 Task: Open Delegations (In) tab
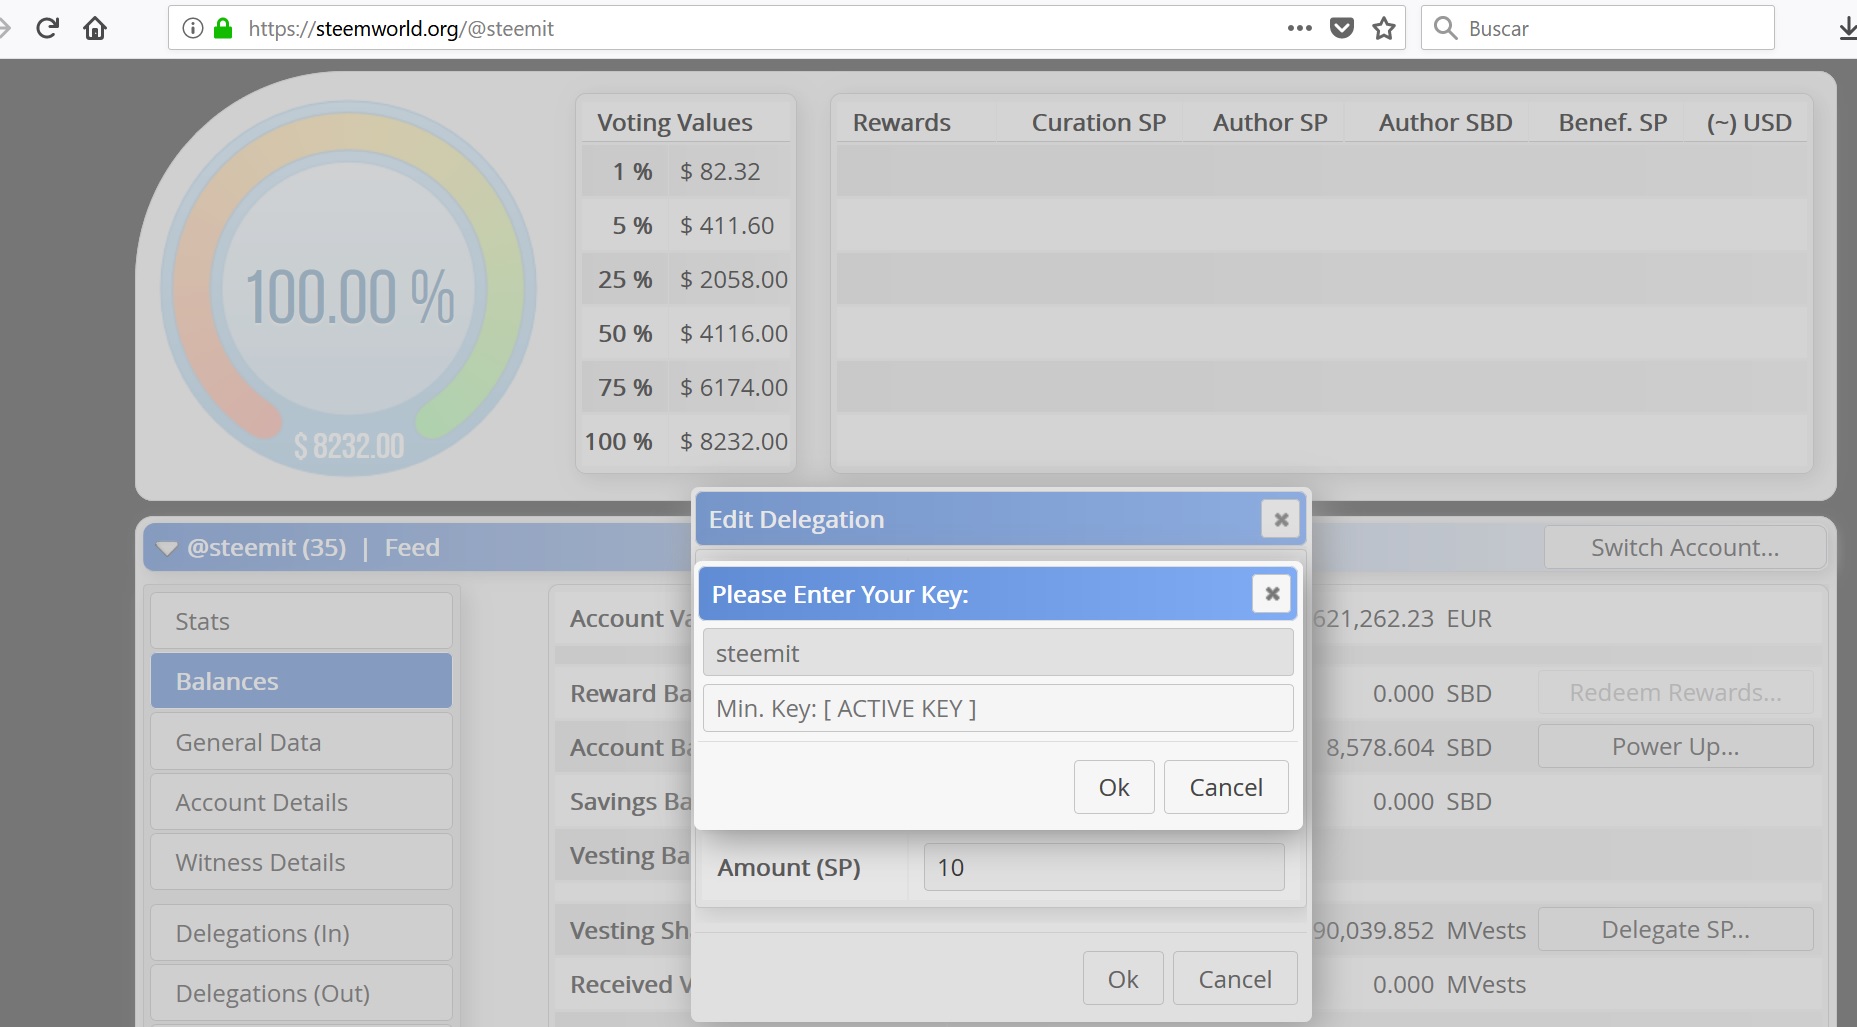[301, 933]
